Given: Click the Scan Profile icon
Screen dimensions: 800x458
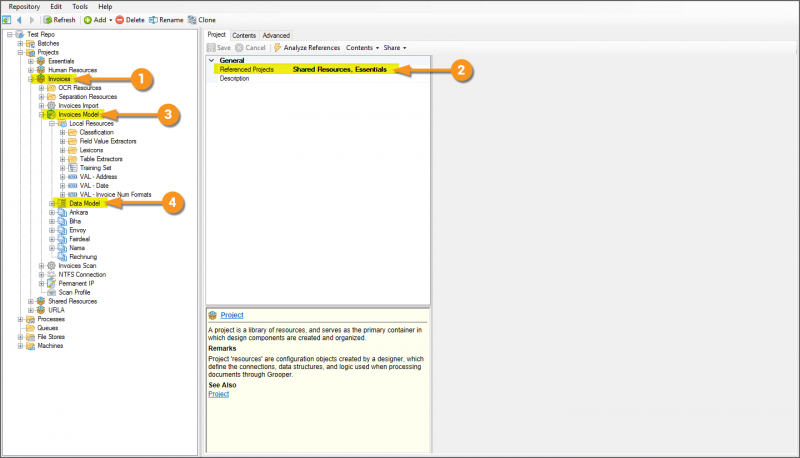Looking at the screenshot, I should 51,292.
